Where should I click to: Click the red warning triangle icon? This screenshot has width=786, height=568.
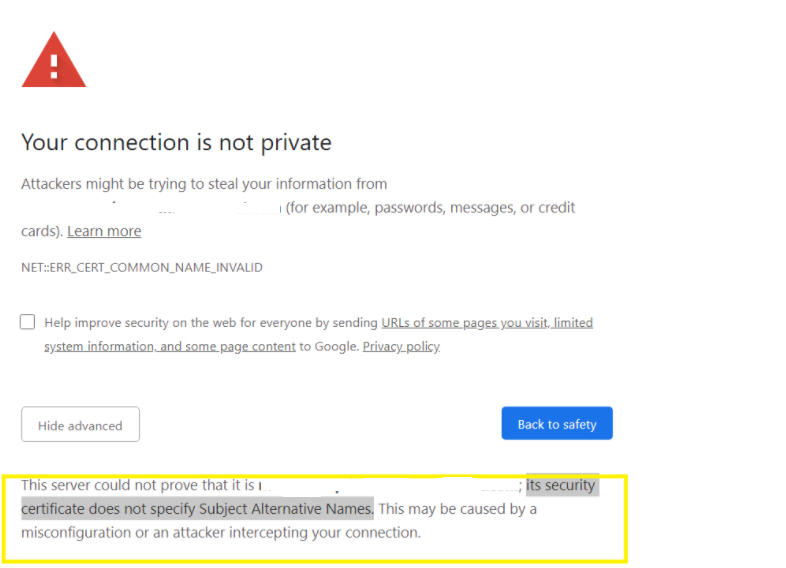(x=54, y=60)
